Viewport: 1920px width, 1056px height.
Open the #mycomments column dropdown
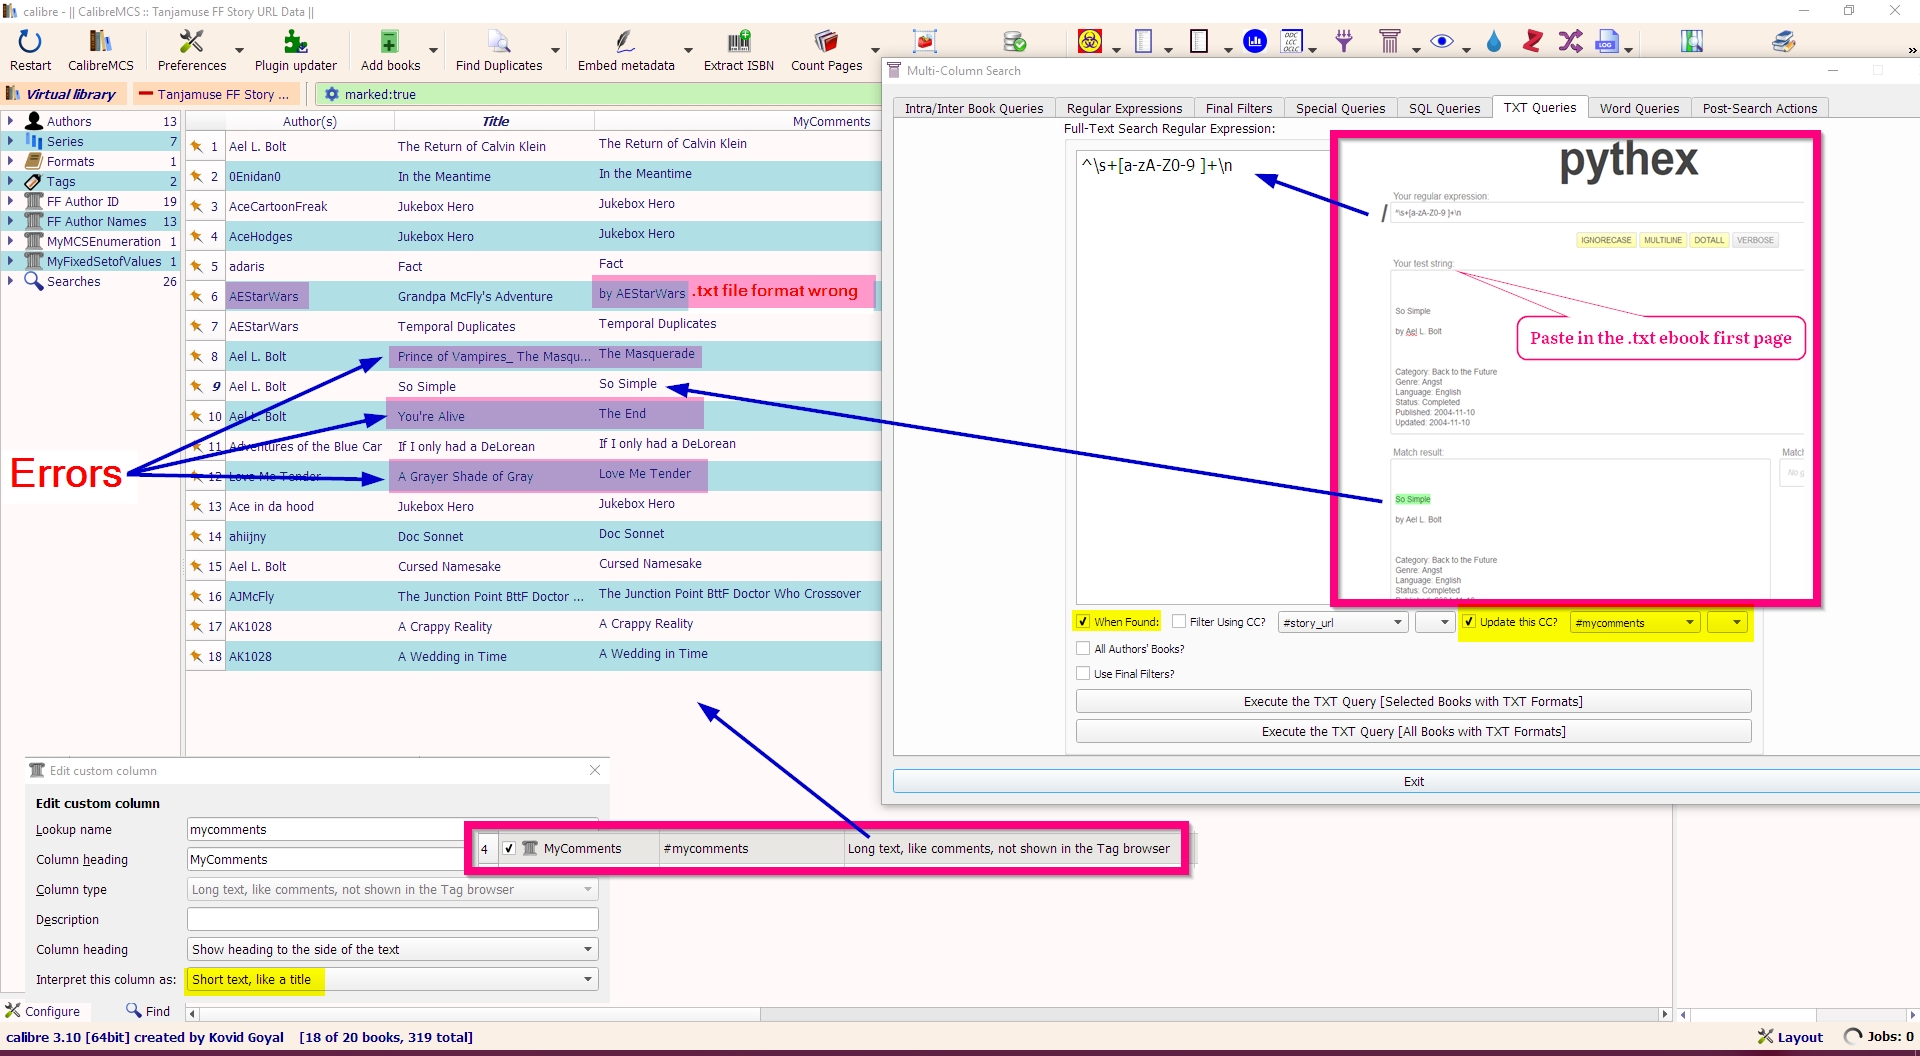[1635, 622]
